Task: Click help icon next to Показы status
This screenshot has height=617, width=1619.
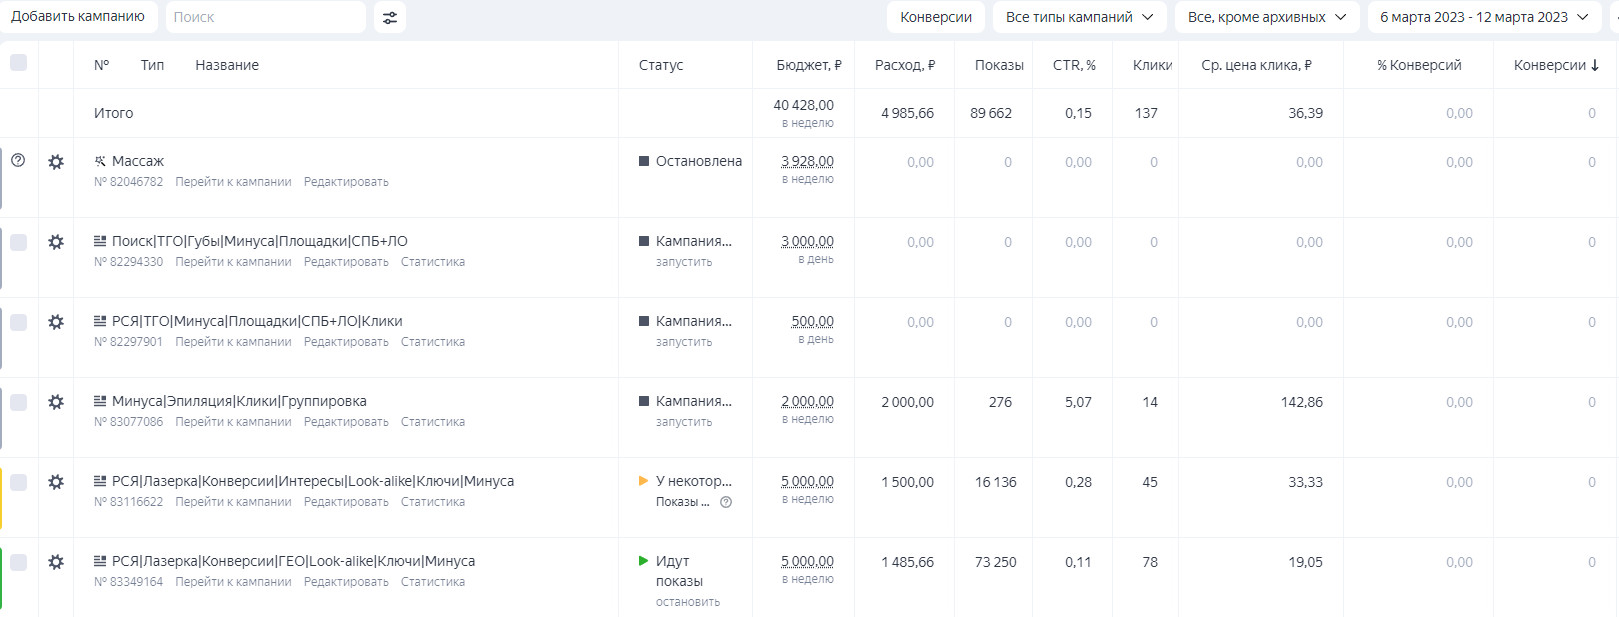Action: [726, 502]
